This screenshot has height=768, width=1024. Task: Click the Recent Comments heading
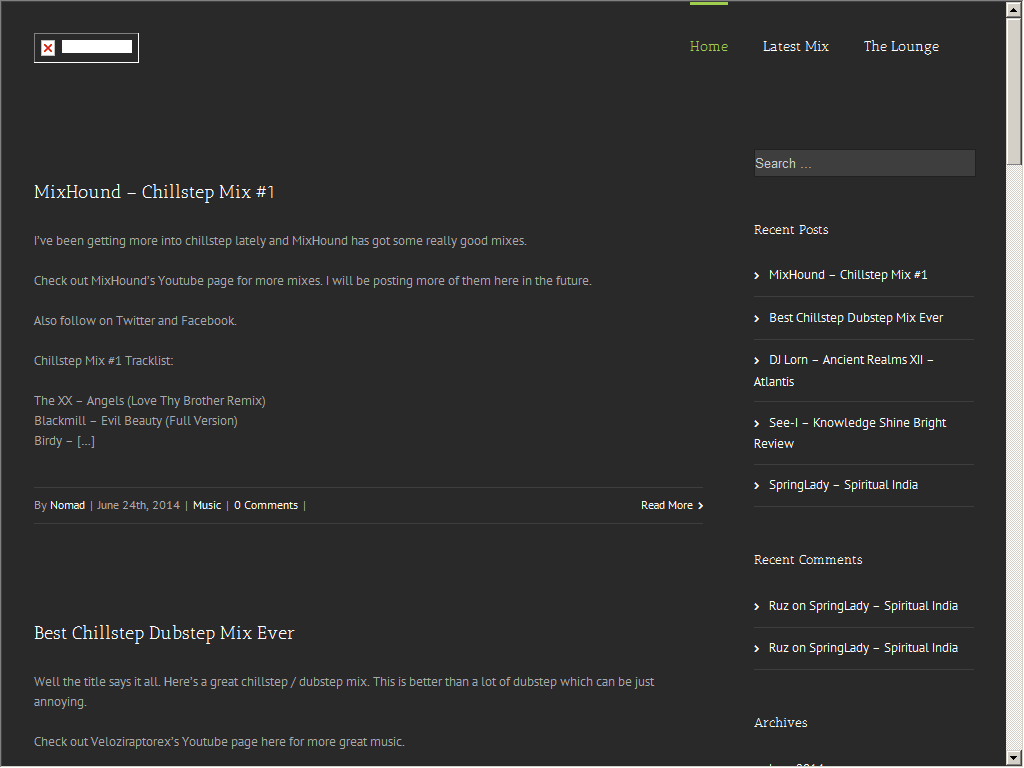808,560
